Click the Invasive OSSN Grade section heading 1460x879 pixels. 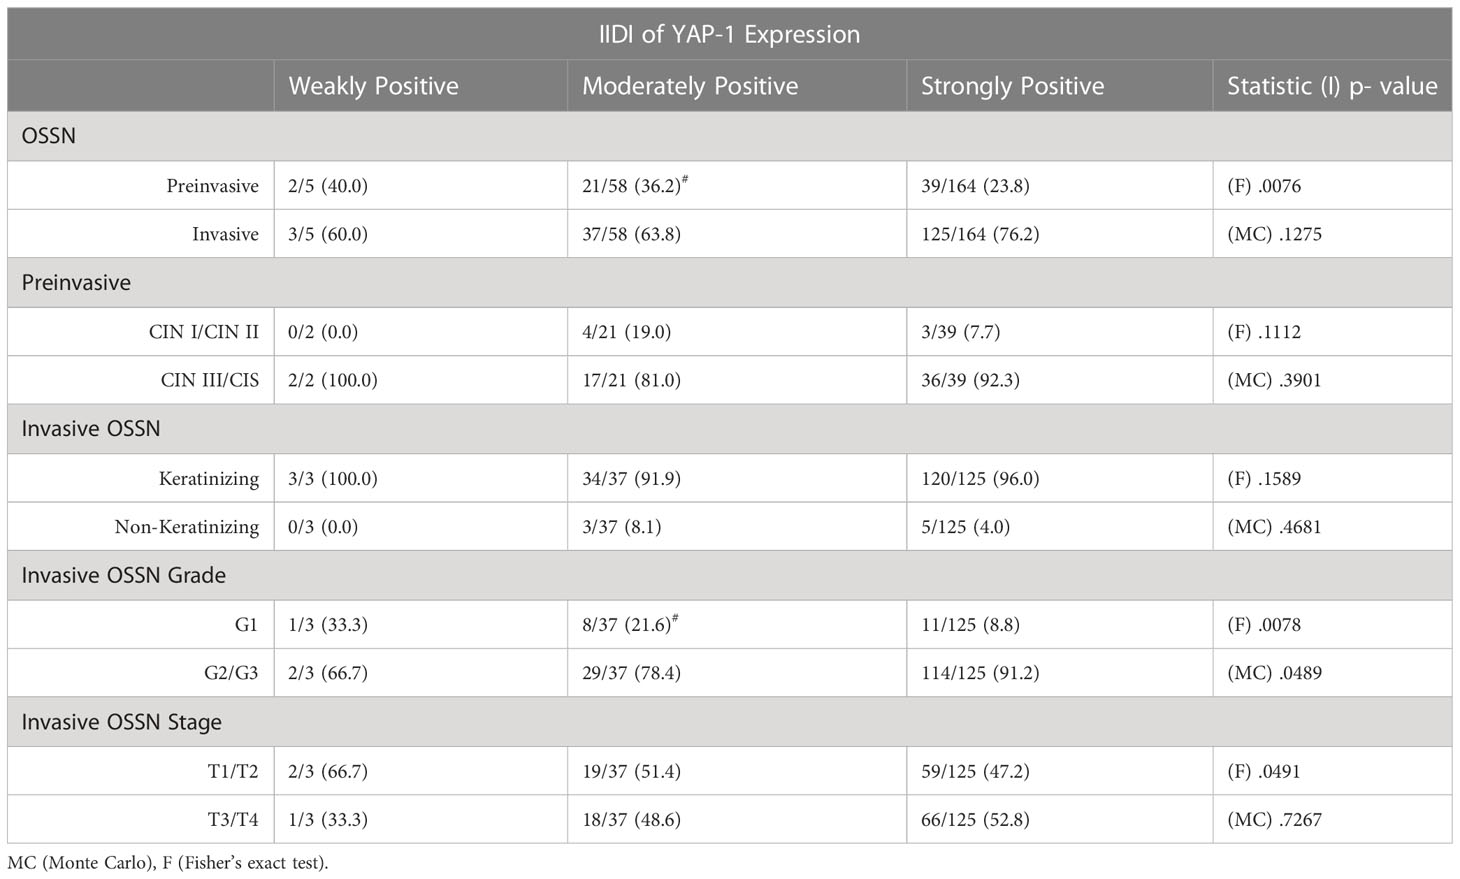click(123, 576)
